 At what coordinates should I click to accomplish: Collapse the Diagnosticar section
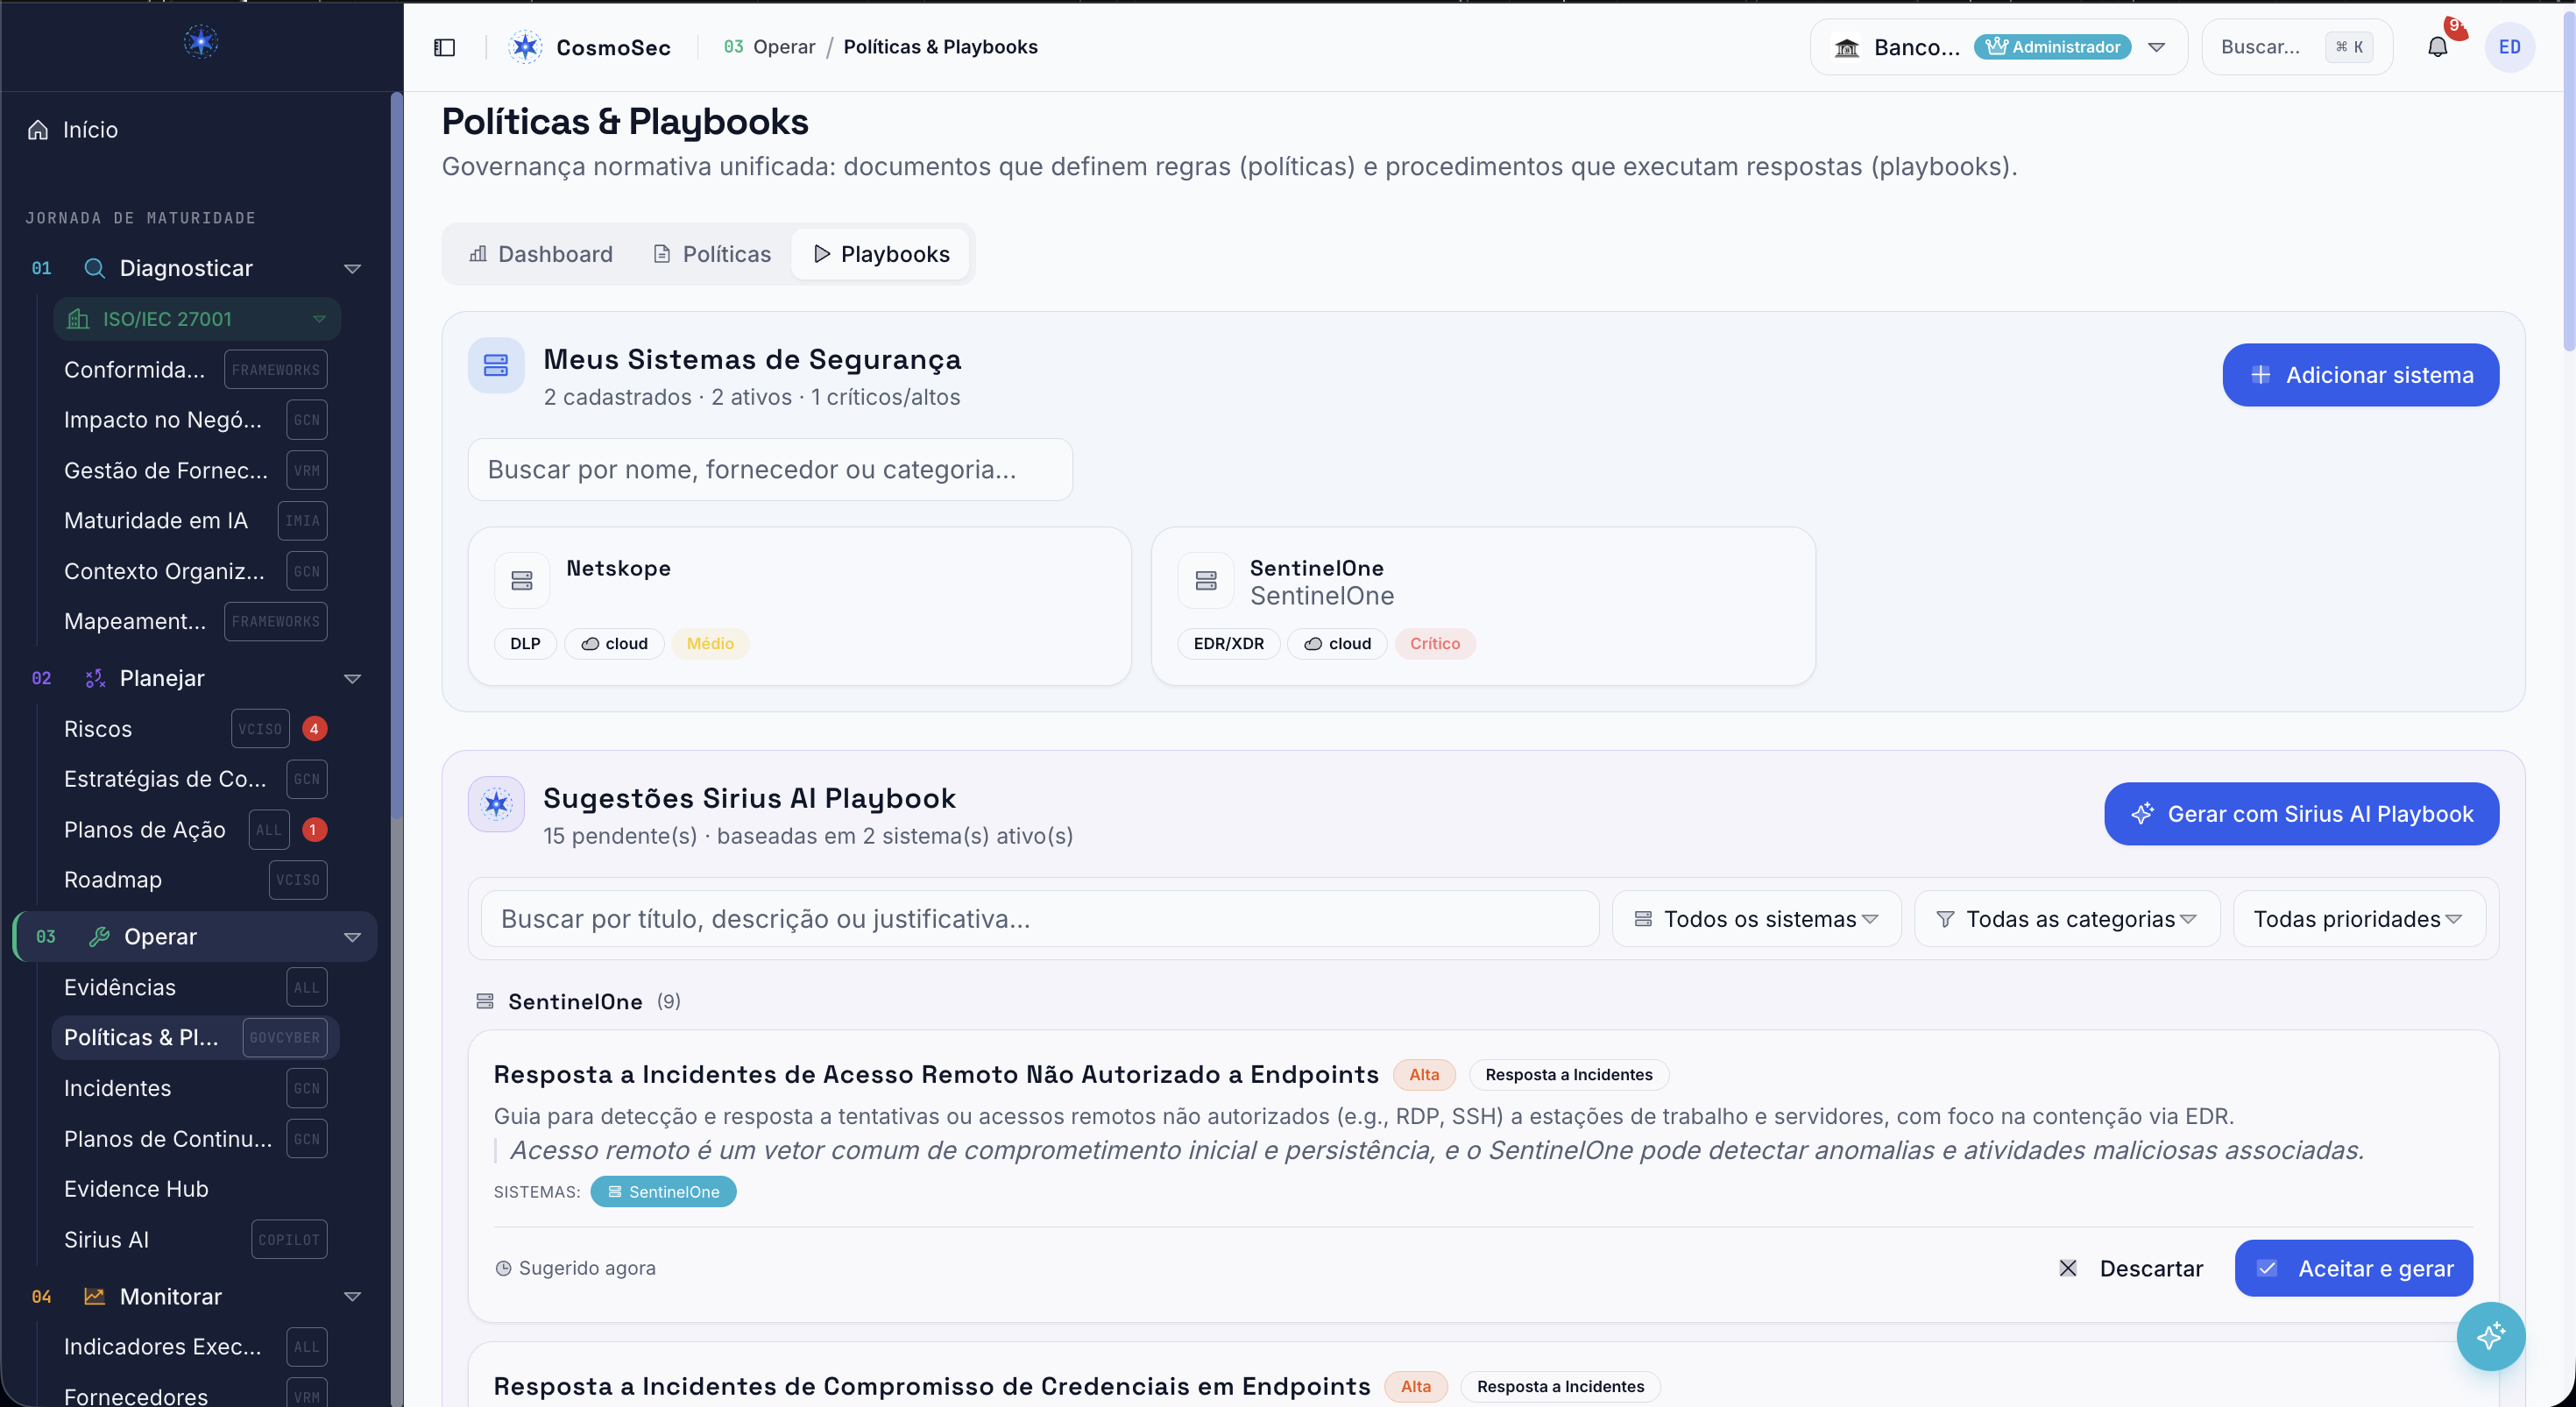pyautogui.click(x=352, y=268)
